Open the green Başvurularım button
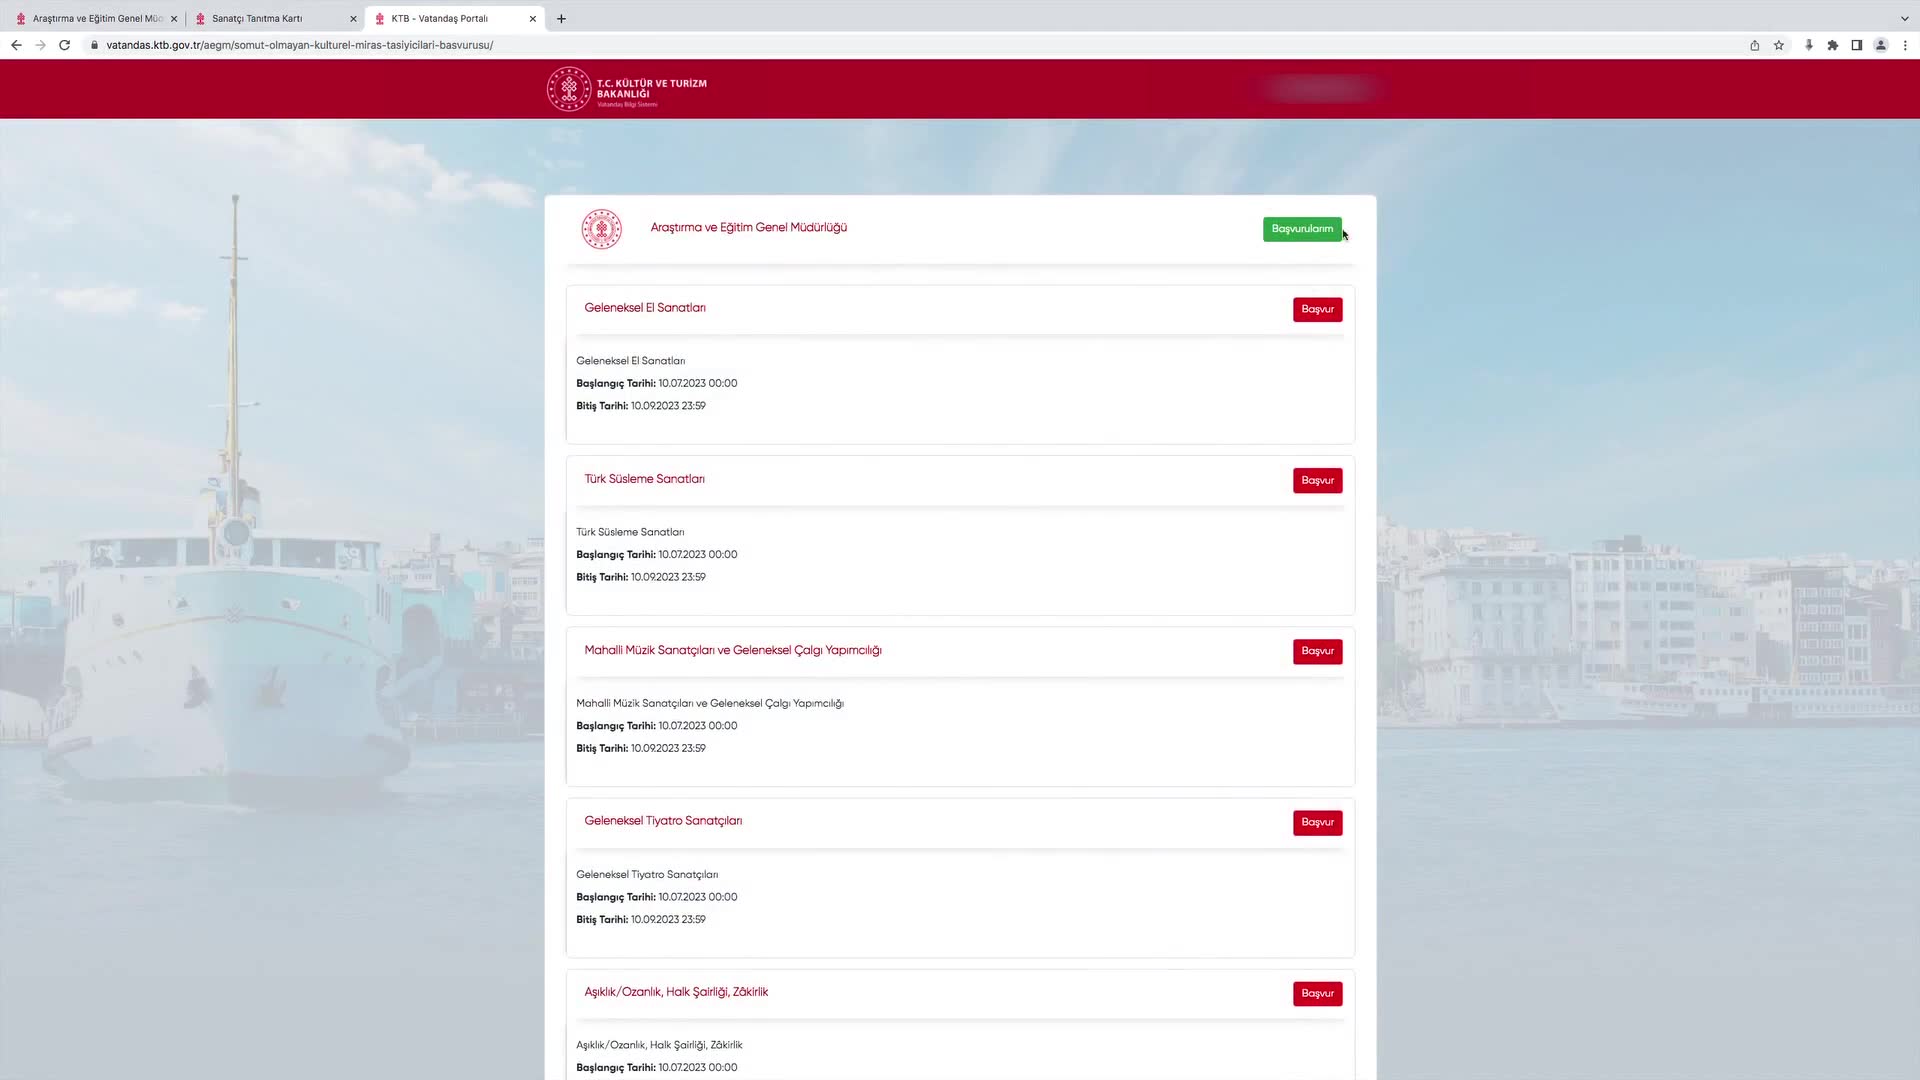 [x=1301, y=229]
